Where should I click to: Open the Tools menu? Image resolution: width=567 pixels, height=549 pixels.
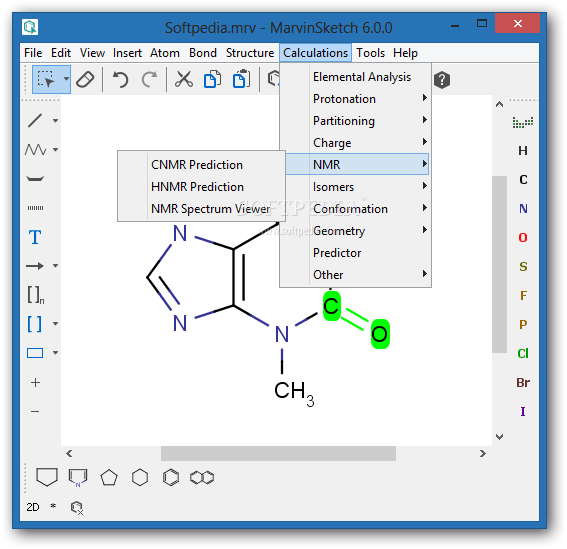370,53
